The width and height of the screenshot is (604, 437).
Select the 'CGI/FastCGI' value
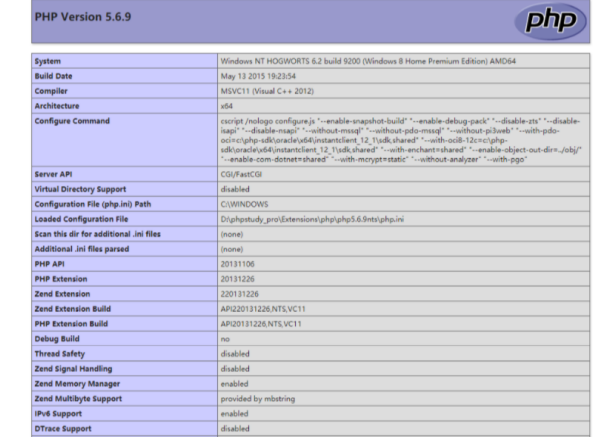coord(241,174)
